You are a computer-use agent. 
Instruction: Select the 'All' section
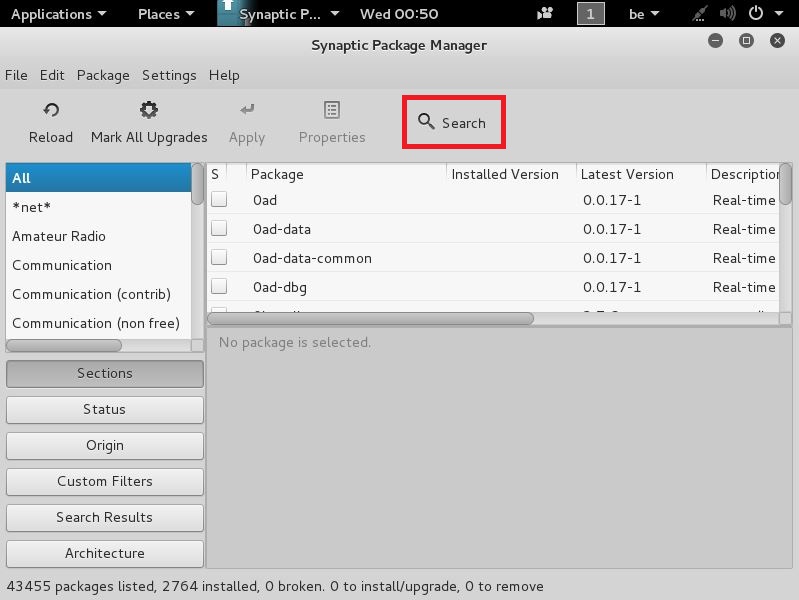point(98,178)
